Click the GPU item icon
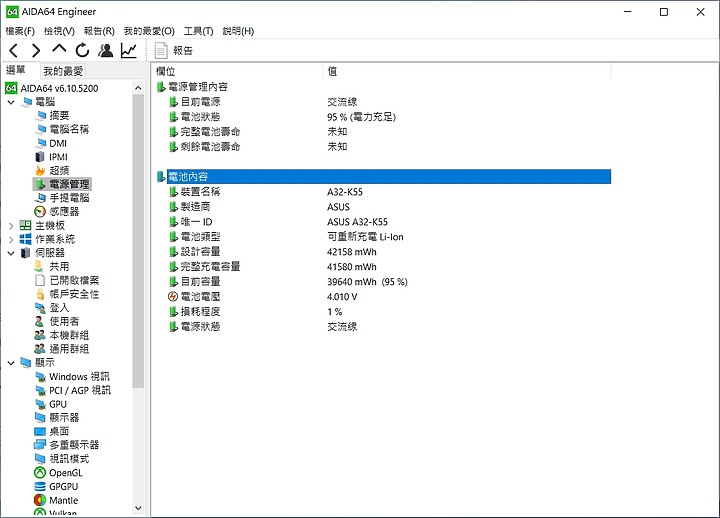 click(x=41, y=404)
